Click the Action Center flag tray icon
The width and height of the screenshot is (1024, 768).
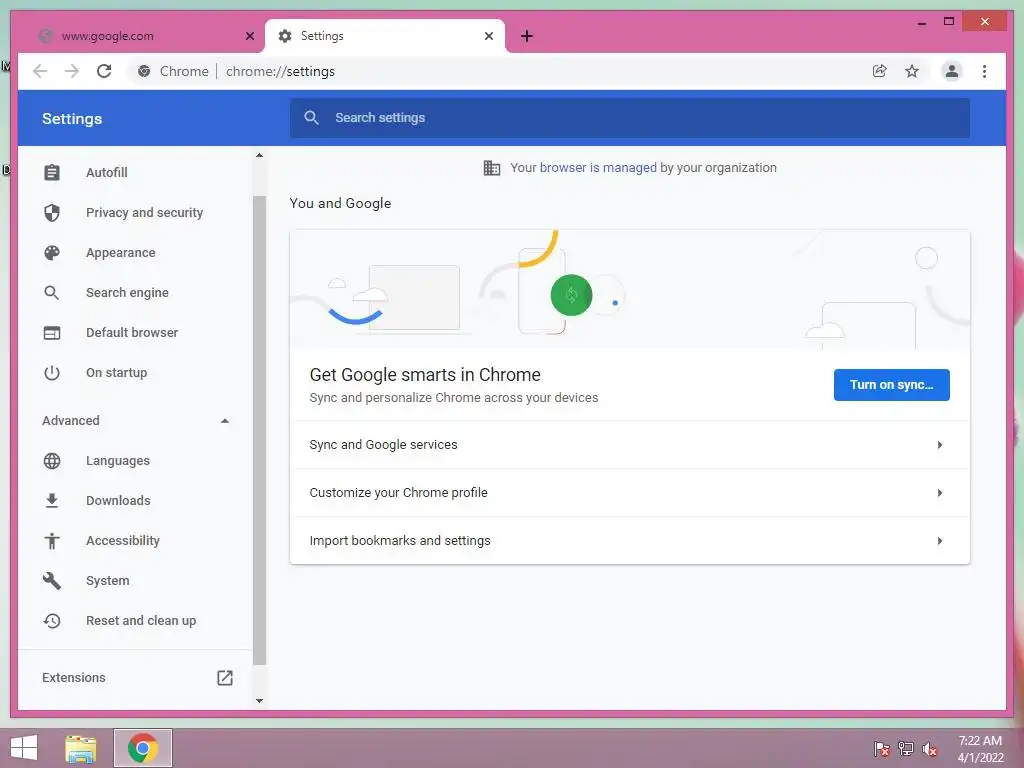click(882, 748)
